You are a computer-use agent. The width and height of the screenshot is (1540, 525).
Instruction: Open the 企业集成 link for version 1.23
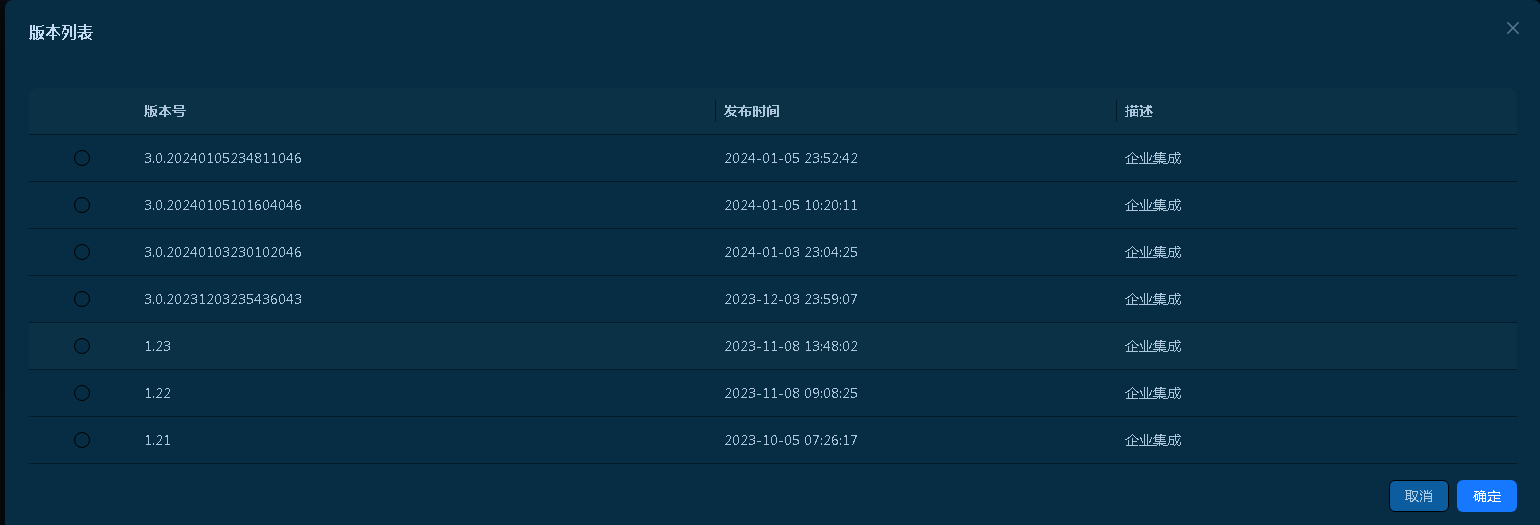tap(1153, 346)
